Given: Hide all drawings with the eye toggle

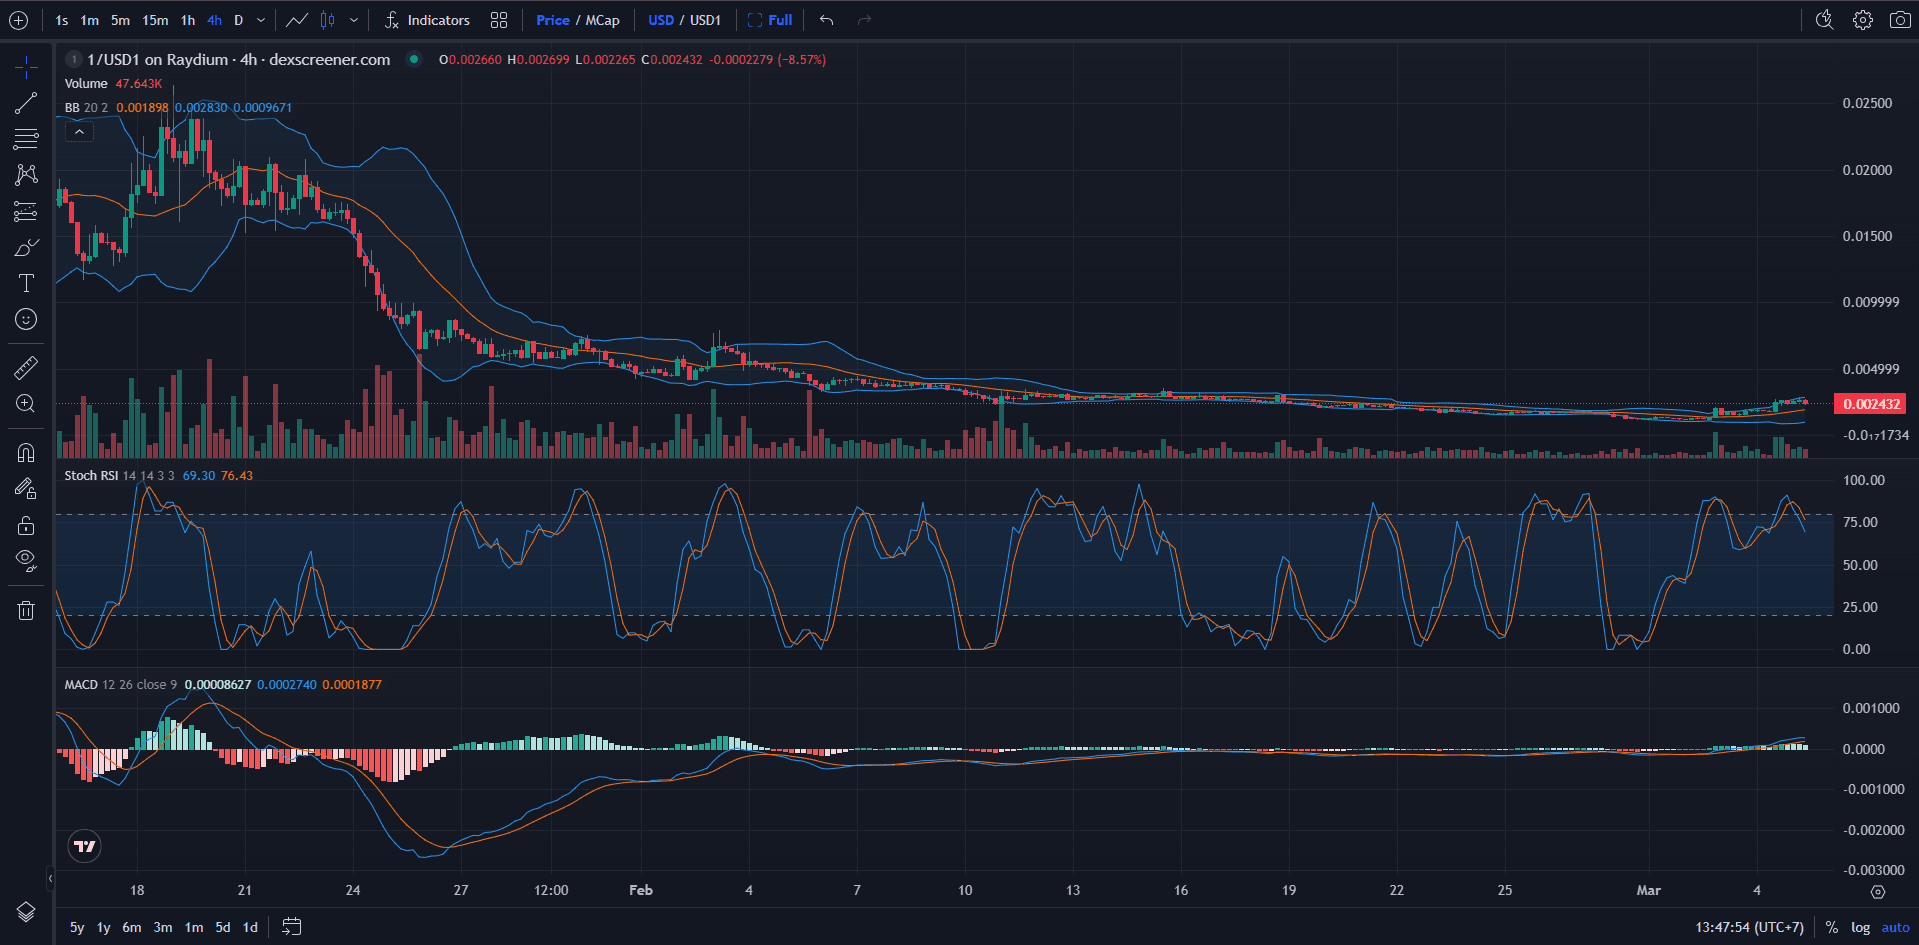Looking at the screenshot, I should 25,559.
